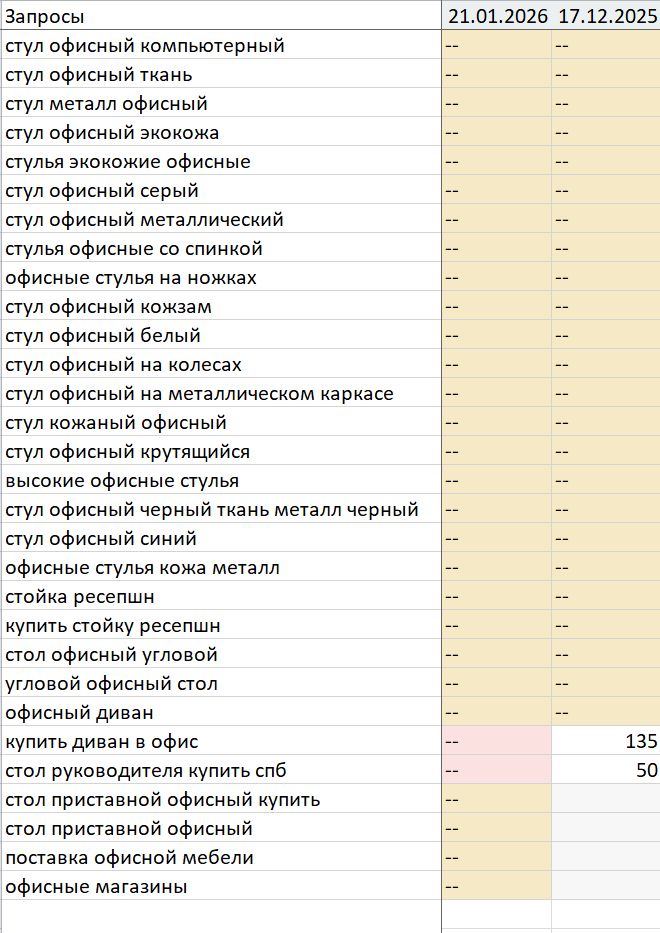The image size is (660, 933).
Task: Click 'офисные магазины' cell
Action: point(221,887)
